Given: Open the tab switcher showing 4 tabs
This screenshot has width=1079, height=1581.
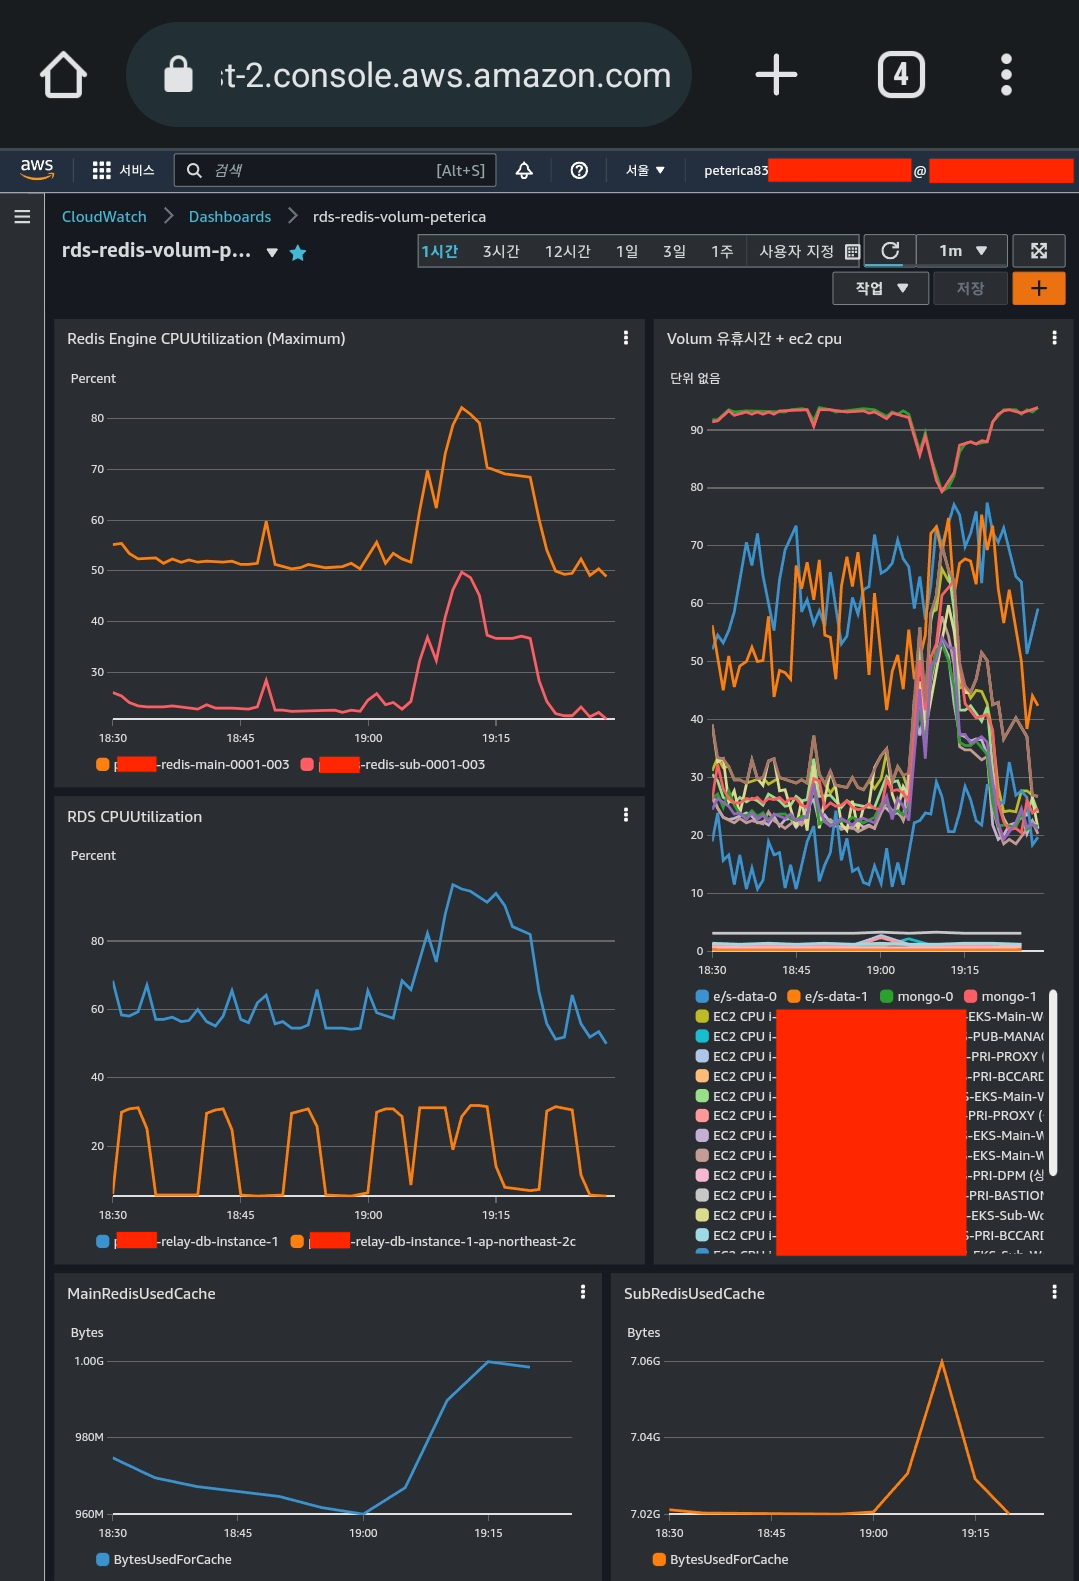Looking at the screenshot, I should point(901,75).
